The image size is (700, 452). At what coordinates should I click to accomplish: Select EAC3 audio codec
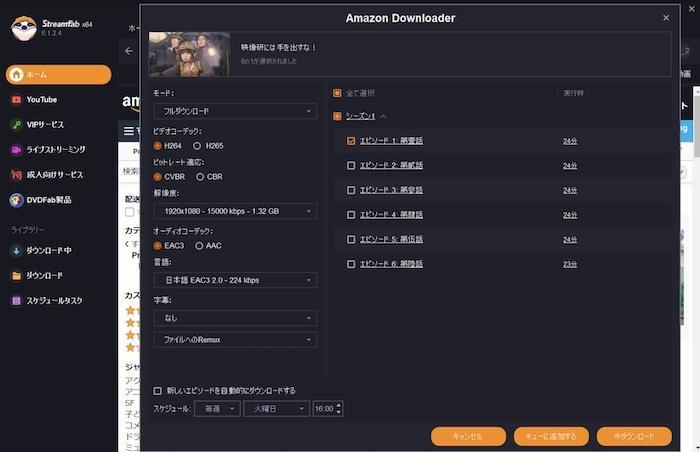157,246
